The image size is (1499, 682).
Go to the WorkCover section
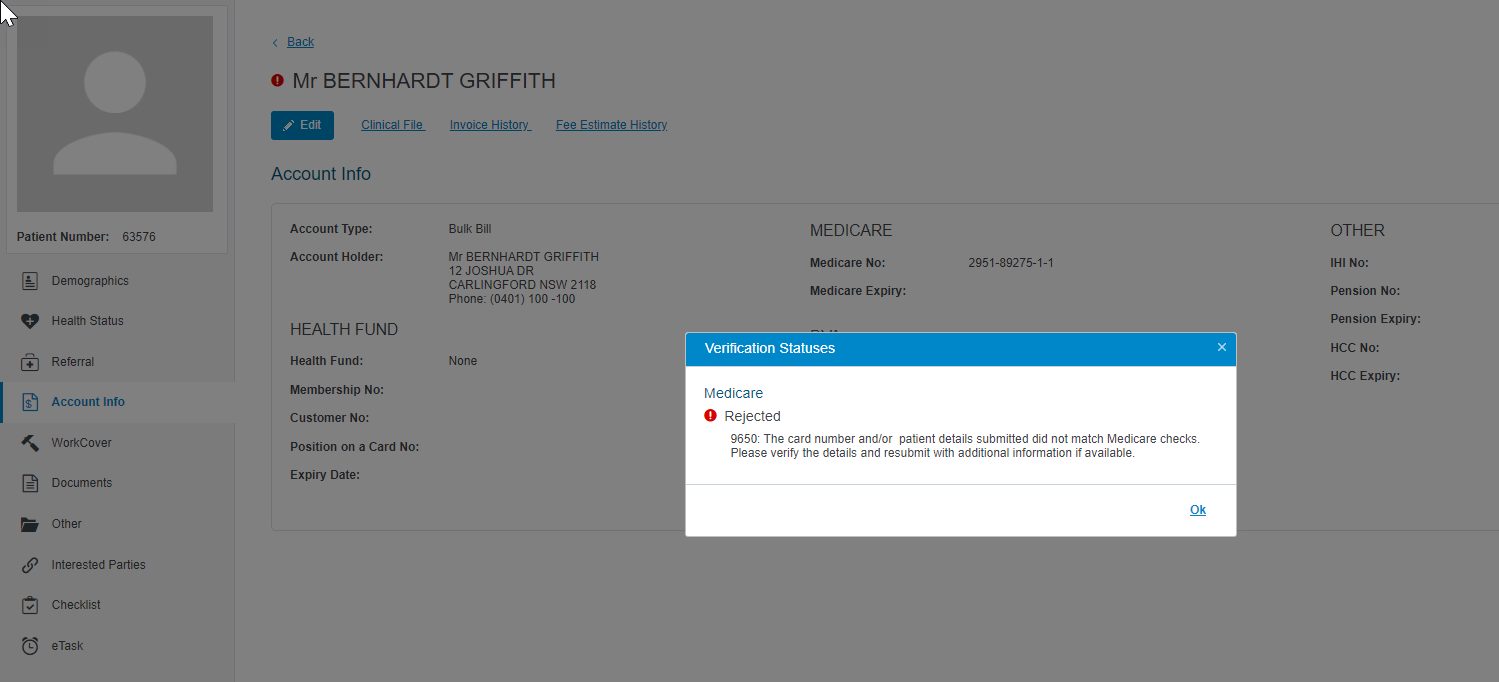[x=82, y=443]
